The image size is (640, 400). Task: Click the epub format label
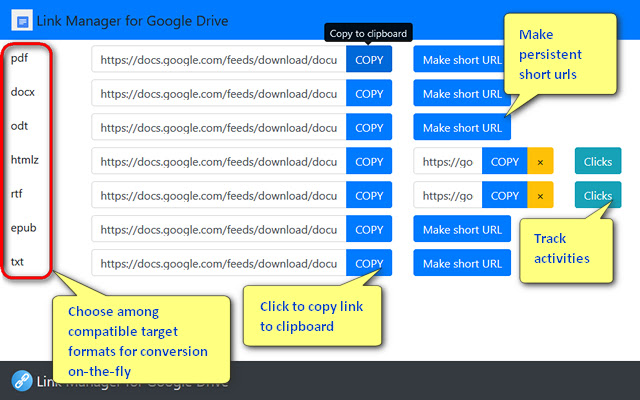tap(24, 228)
